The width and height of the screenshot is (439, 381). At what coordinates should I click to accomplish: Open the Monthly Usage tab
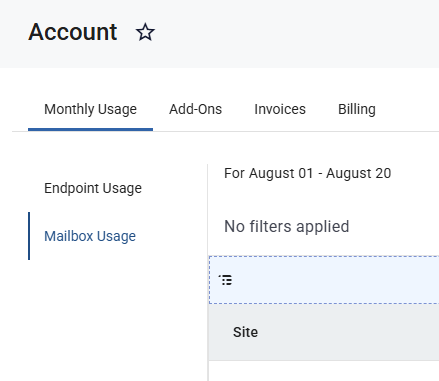[90, 109]
